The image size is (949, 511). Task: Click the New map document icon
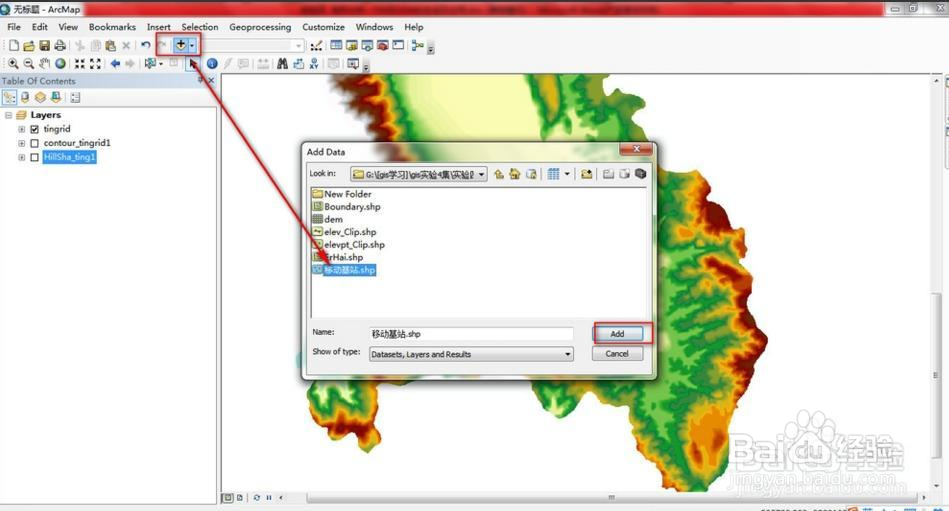click(13, 45)
